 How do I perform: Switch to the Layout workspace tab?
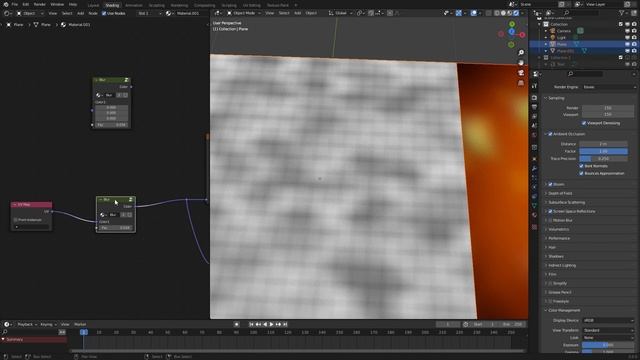point(93,5)
